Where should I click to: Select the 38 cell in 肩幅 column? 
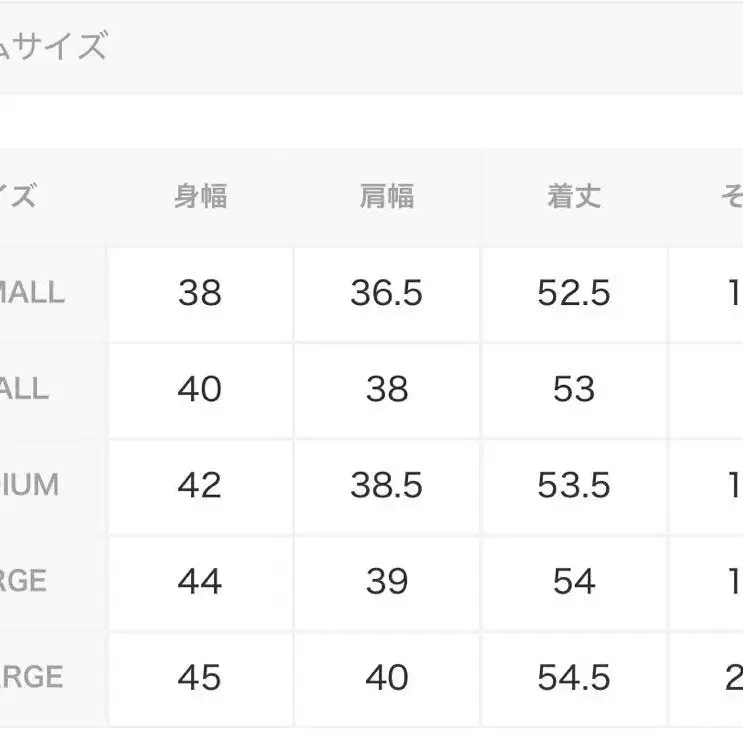pyautogui.click(x=387, y=389)
